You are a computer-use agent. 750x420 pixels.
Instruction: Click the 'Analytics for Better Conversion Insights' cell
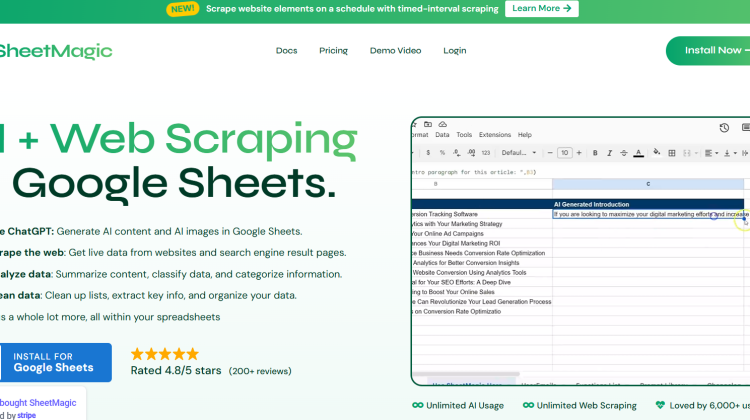click(x=482, y=263)
